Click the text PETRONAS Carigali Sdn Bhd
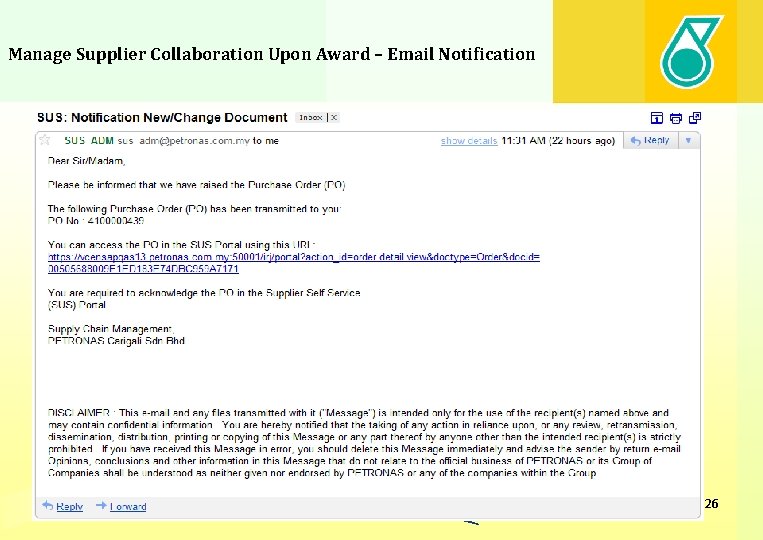763x540 pixels. pyautogui.click(x=116, y=341)
